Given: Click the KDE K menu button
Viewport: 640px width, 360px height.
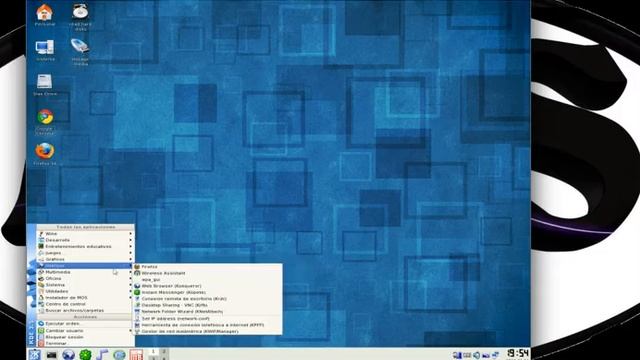Looking at the screenshot, I should (x=34, y=354).
